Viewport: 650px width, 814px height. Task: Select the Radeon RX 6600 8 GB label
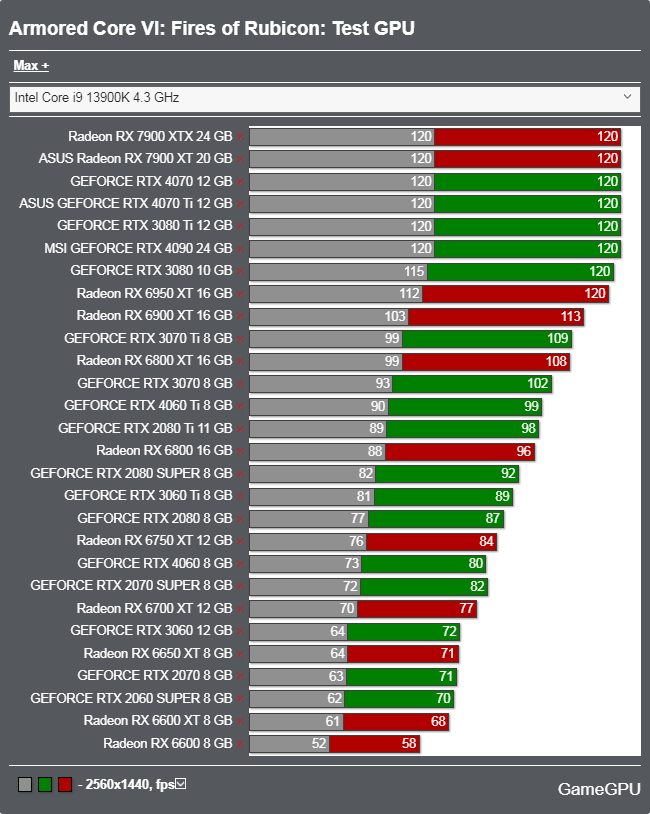click(x=168, y=743)
